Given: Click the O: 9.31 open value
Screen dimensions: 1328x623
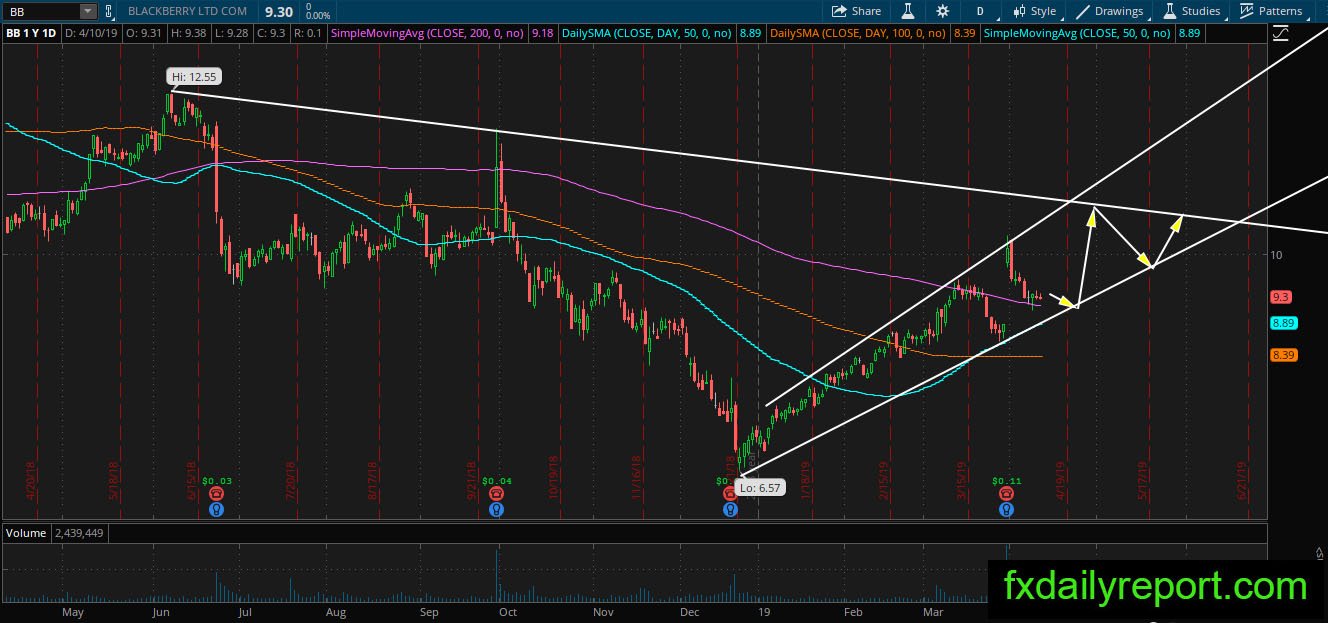Looking at the screenshot, I should click(145, 33).
